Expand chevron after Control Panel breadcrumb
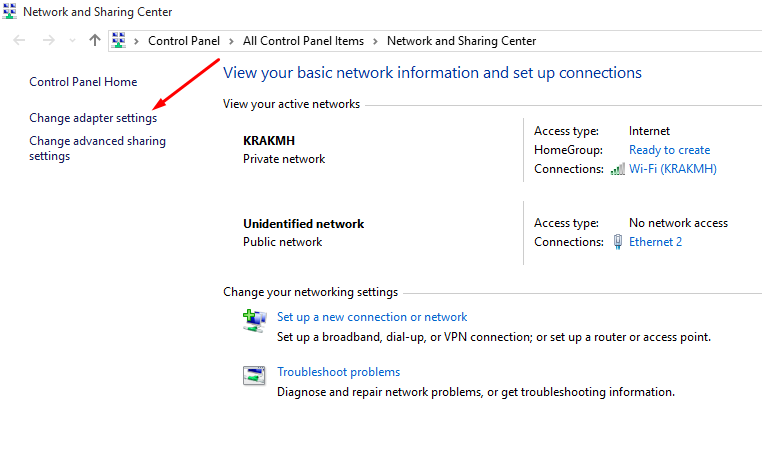Image resolution: width=762 pixels, height=472 pixels. (x=231, y=41)
